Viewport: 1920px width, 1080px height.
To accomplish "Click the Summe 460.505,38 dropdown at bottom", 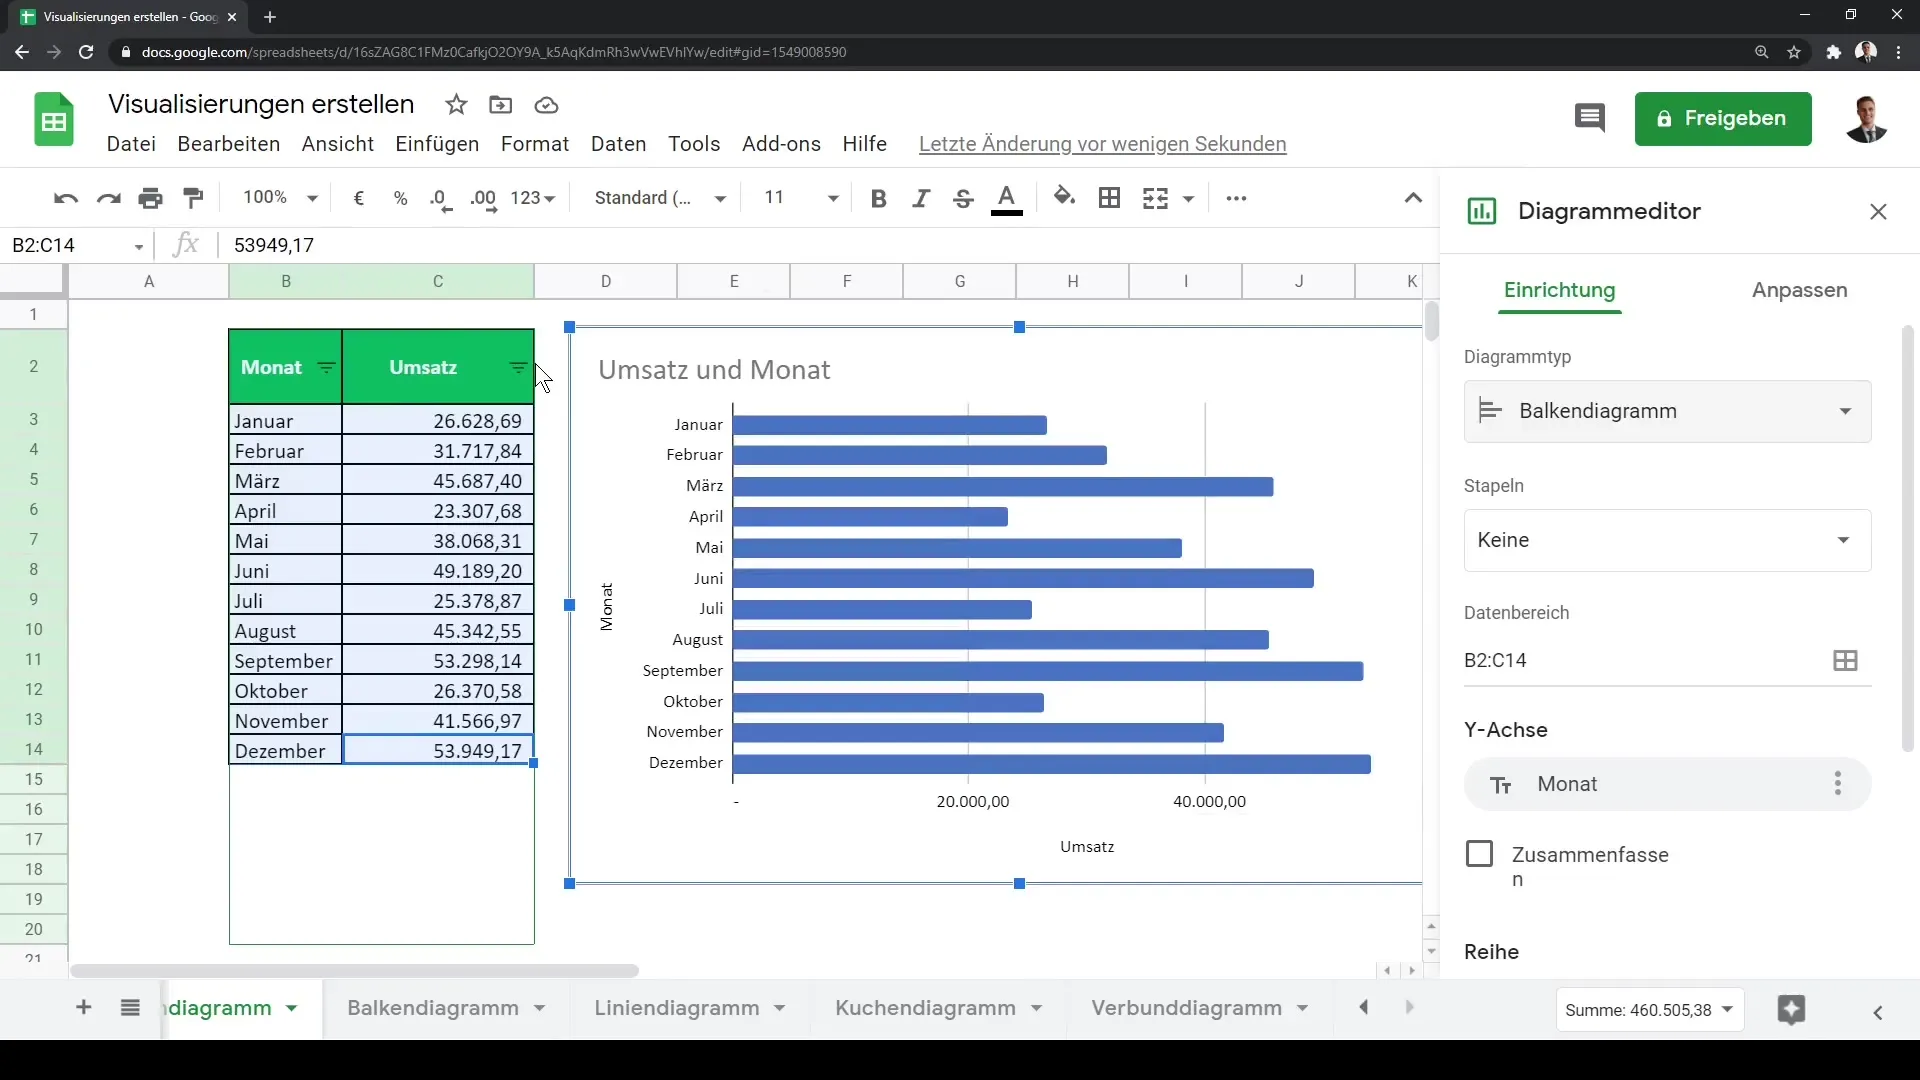I will pos(1646,1010).
